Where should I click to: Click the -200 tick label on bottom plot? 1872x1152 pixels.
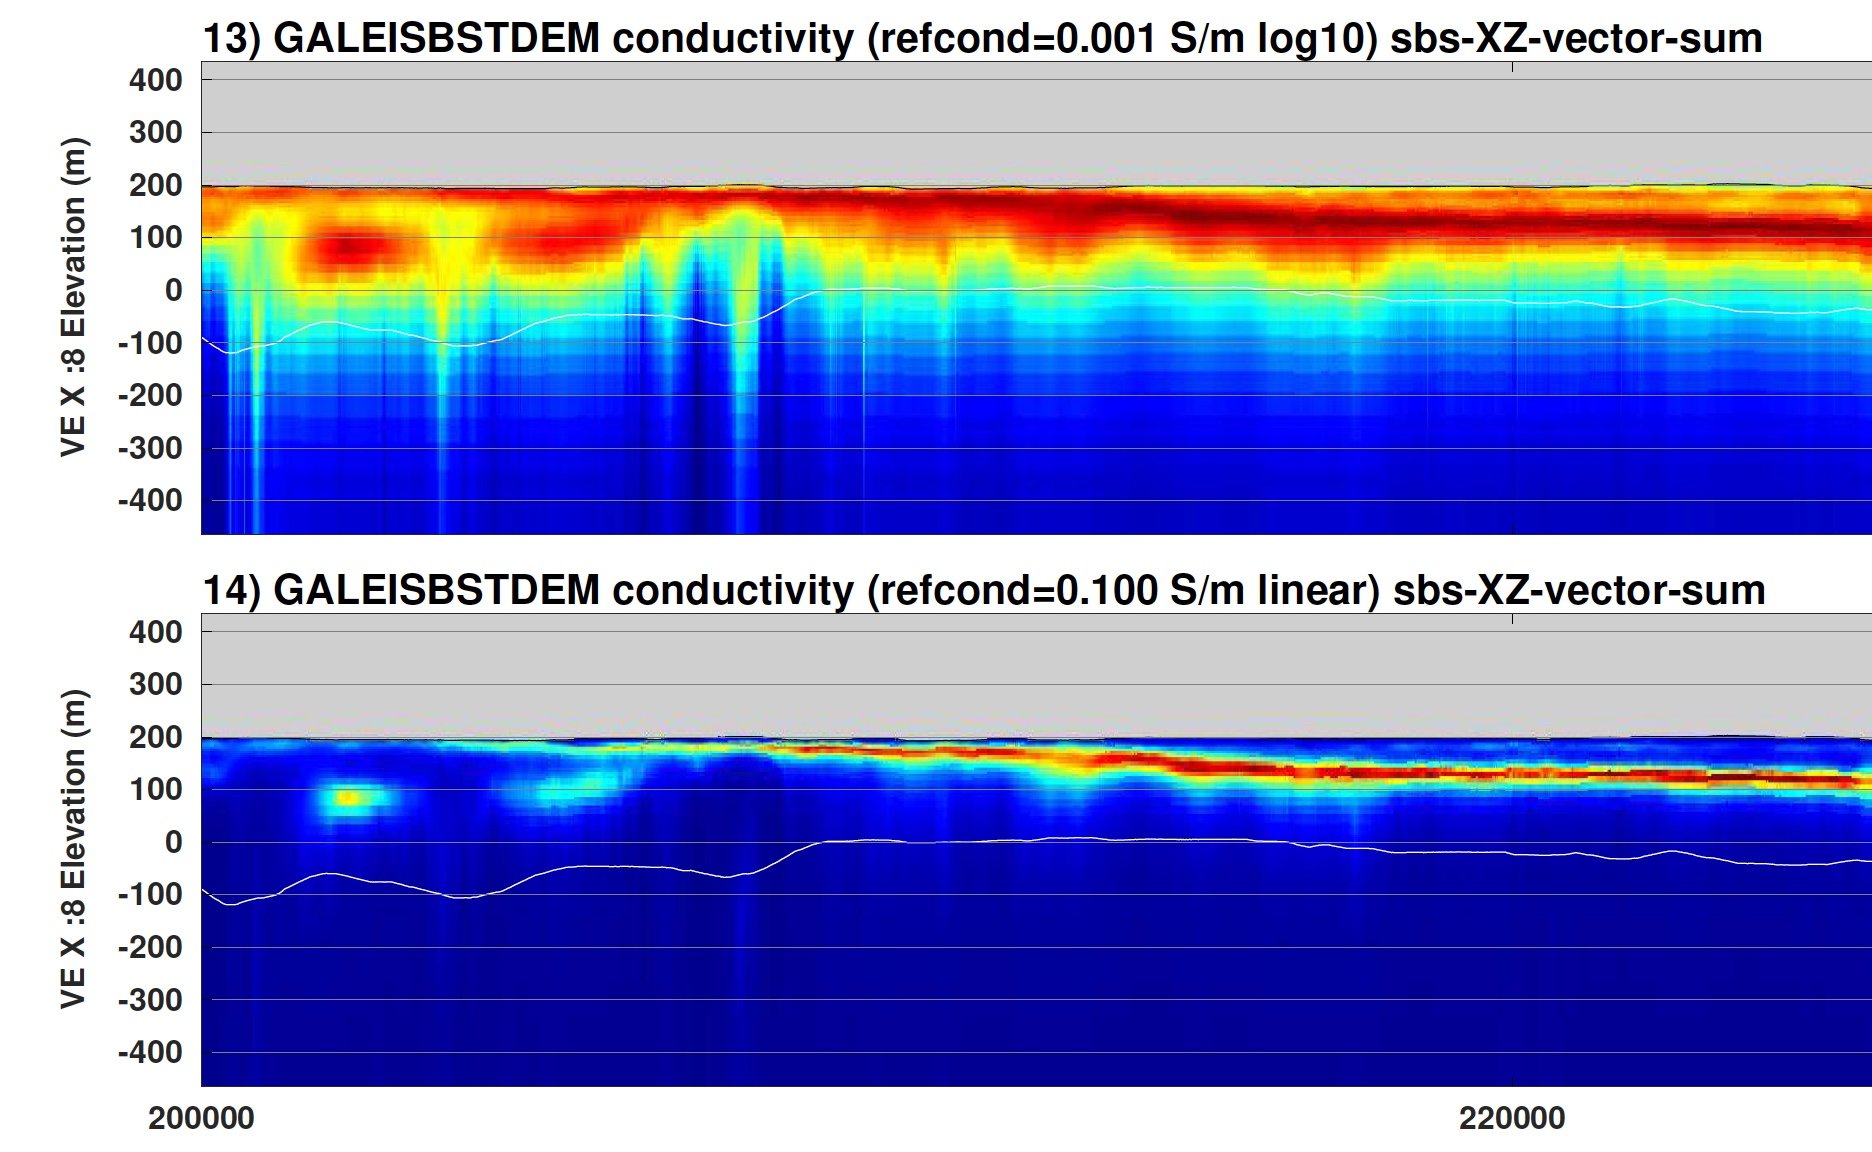click(150, 947)
